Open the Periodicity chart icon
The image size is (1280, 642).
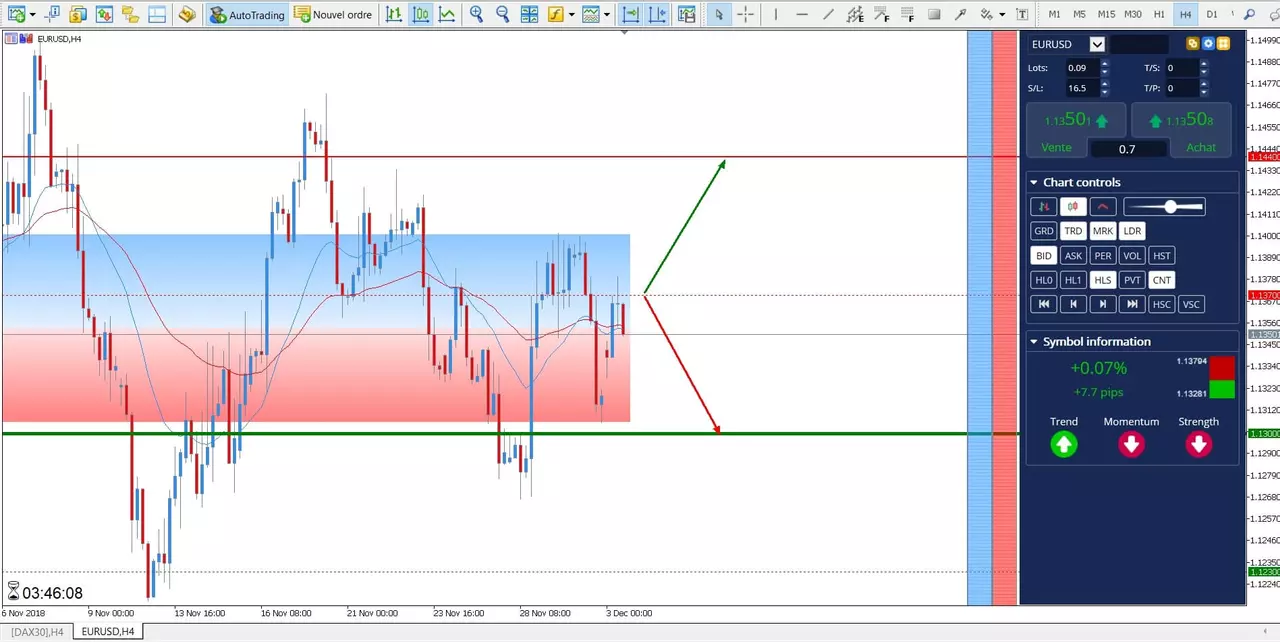coord(591,14)
